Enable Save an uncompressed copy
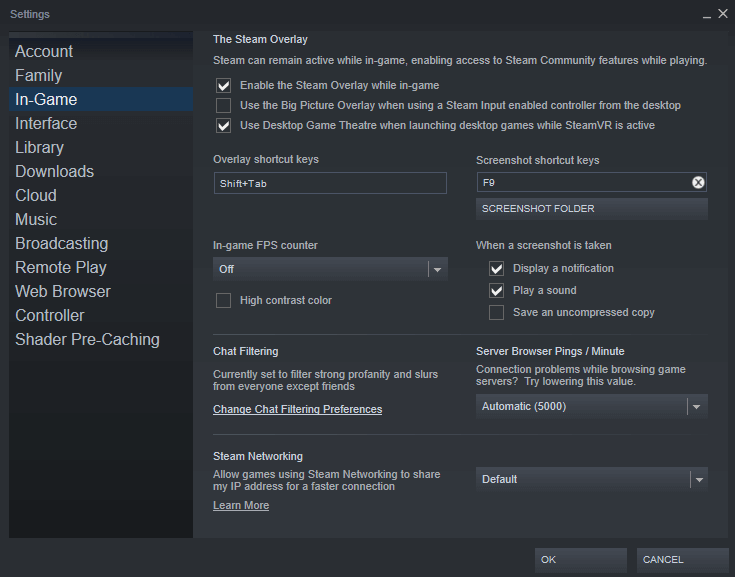 [x=496, y=313]
